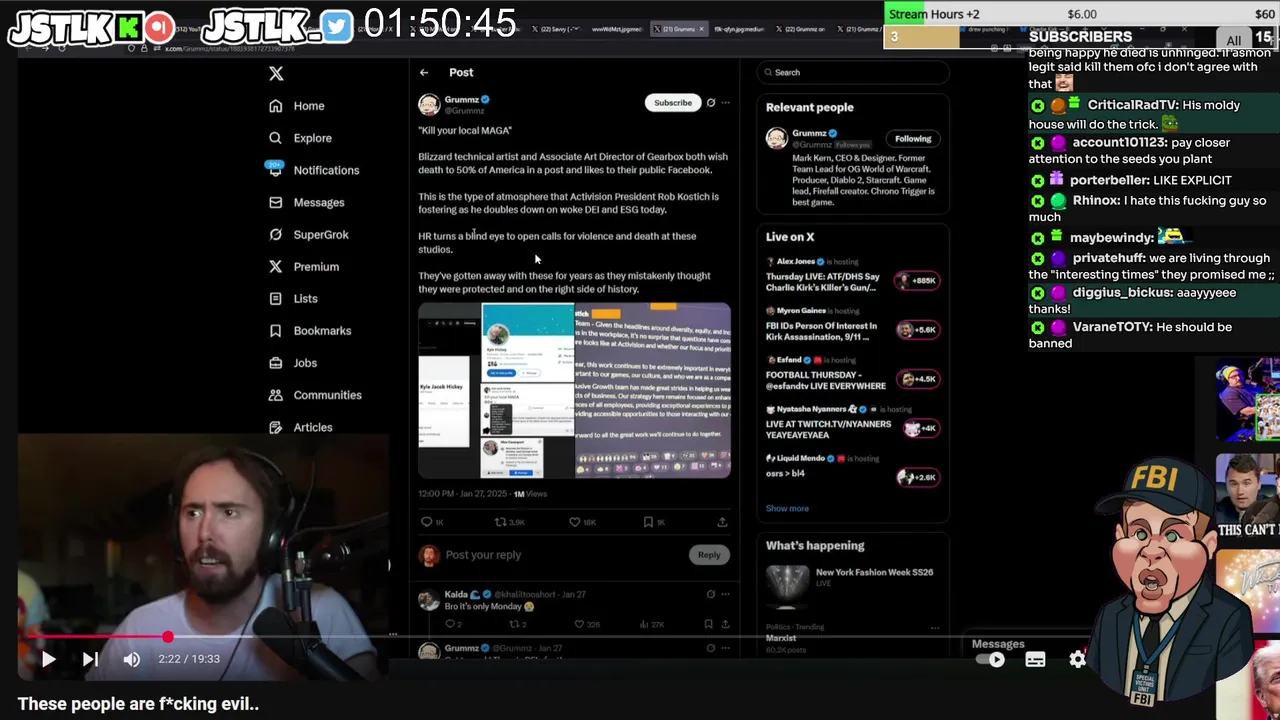
Task: Click the repost icon showing 3.9K
Action: tap(501, 522)
